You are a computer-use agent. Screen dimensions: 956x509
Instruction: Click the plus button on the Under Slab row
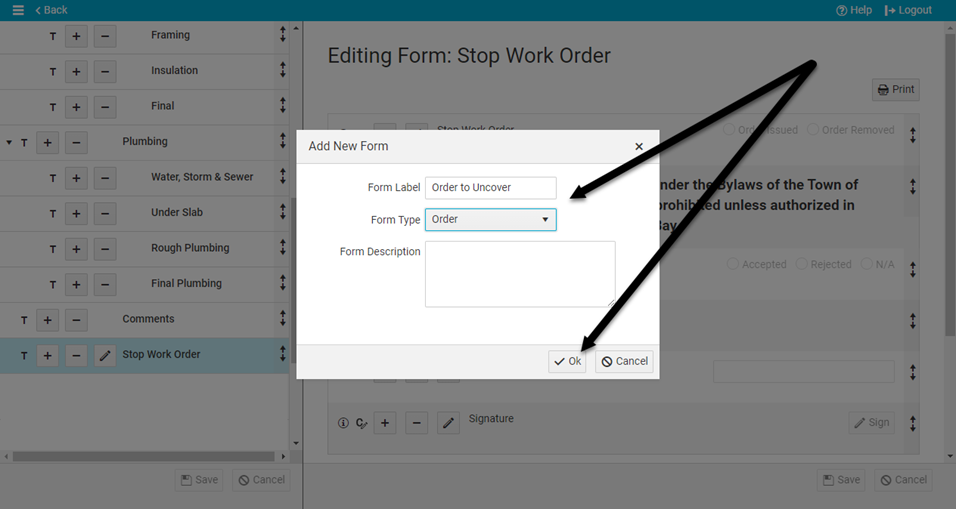(76, 213)
